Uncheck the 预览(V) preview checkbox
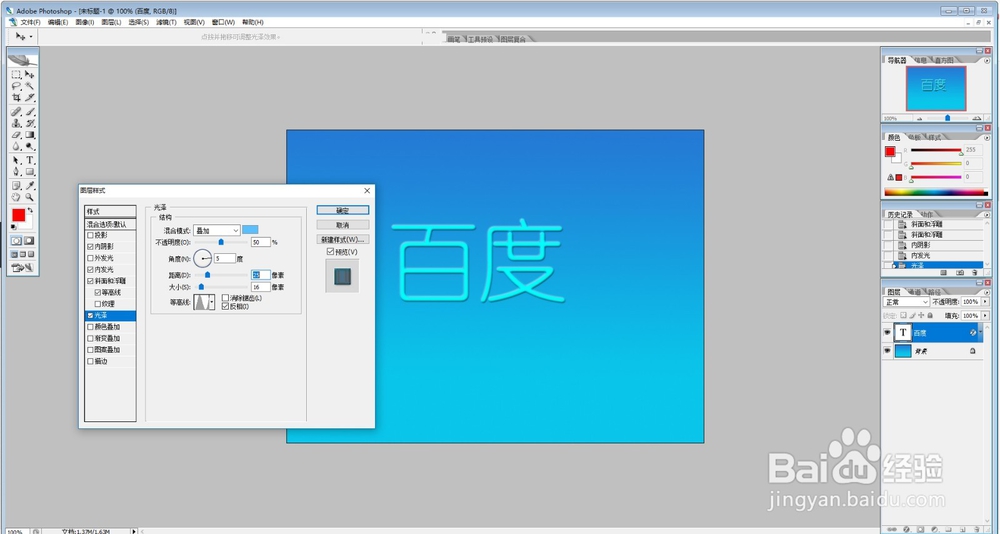This screenshot has width=1000, height=534. tap(330, 252)
